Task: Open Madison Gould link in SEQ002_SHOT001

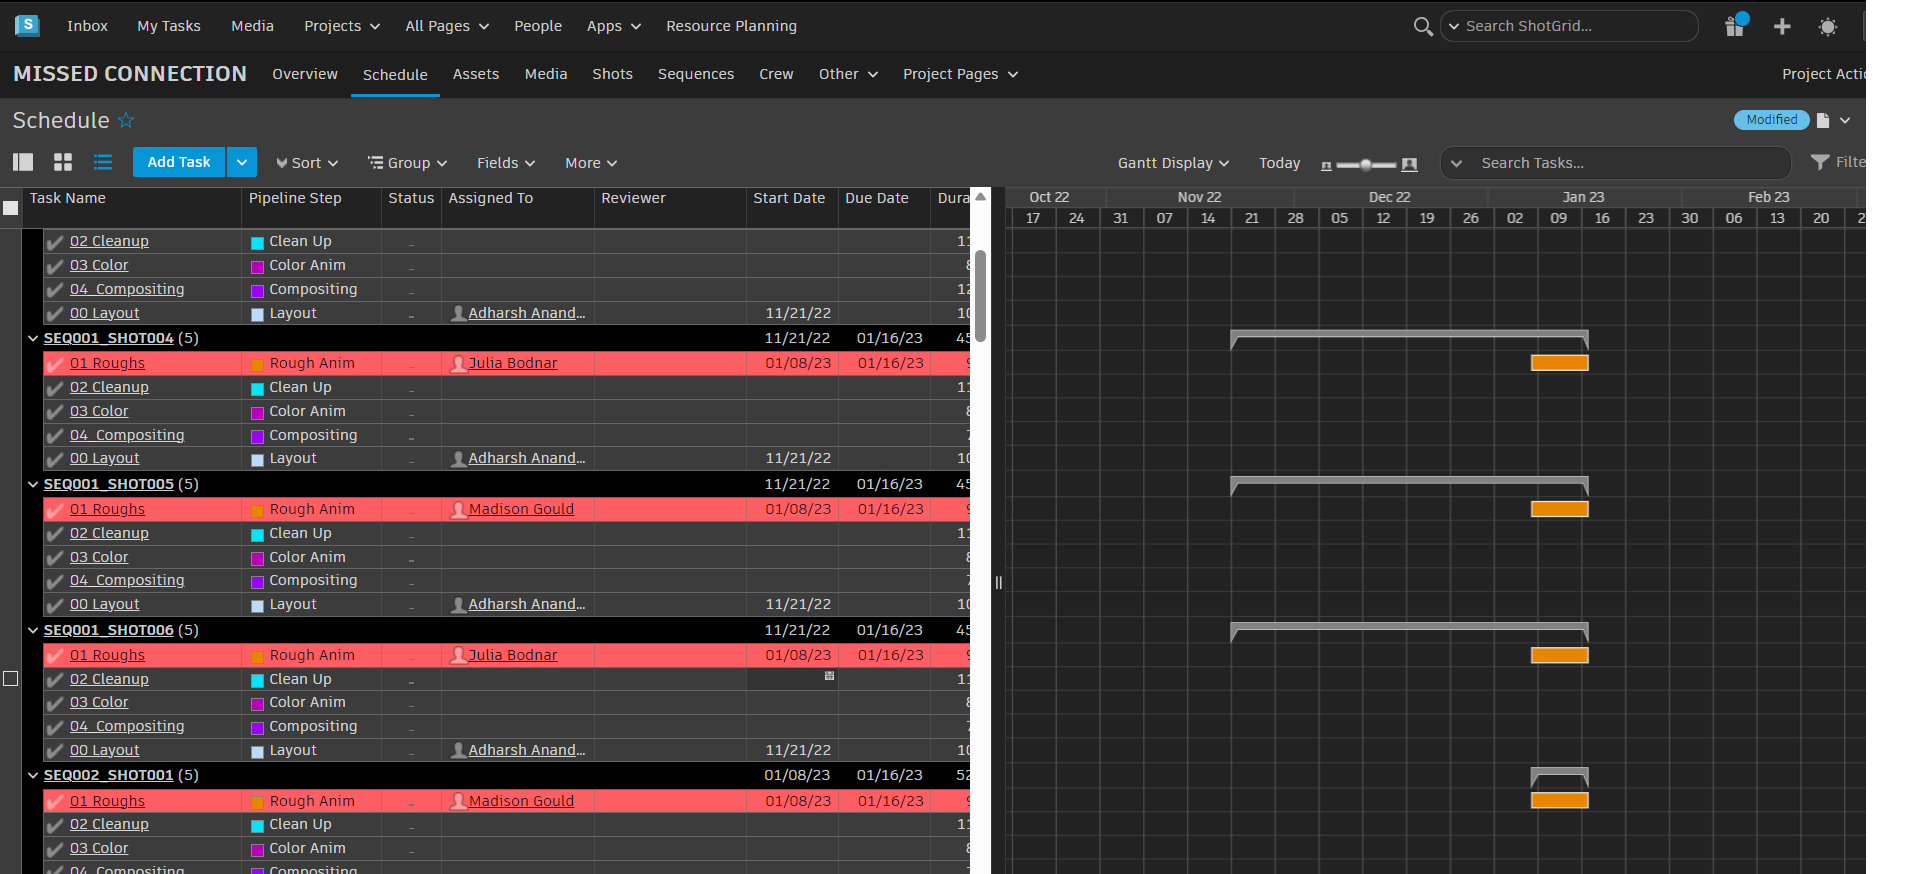Action: pyautogui.click(x=521, y=801)
